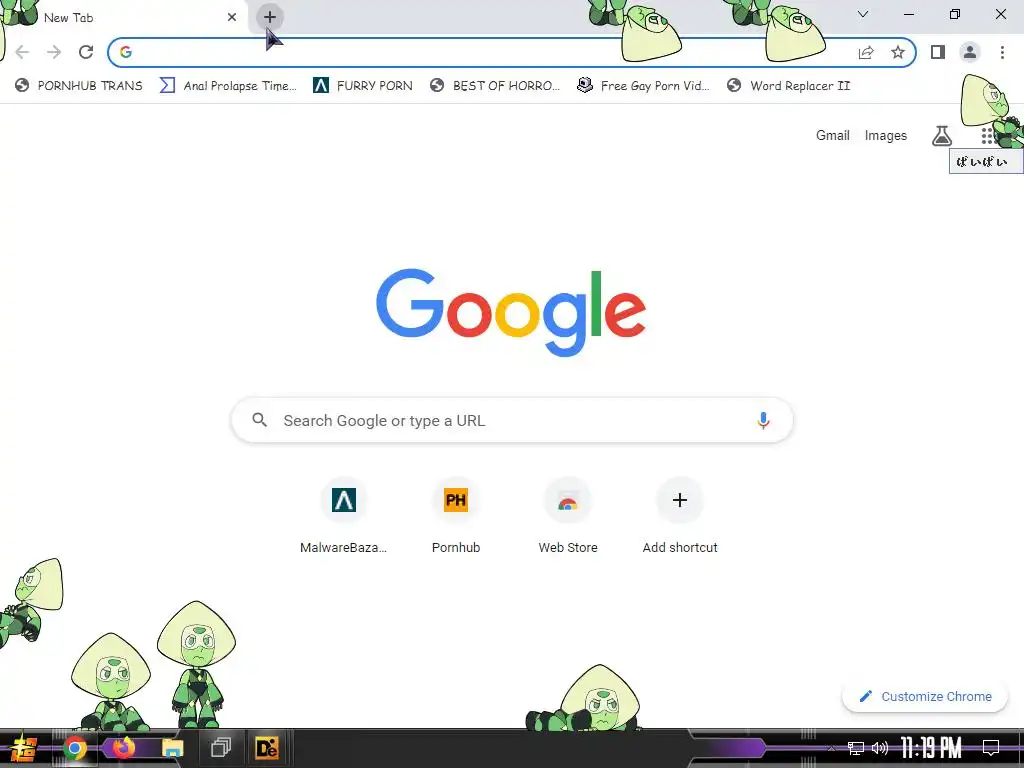
Task: Show the clock at 11:19 PM
Action: click(931, 748)
